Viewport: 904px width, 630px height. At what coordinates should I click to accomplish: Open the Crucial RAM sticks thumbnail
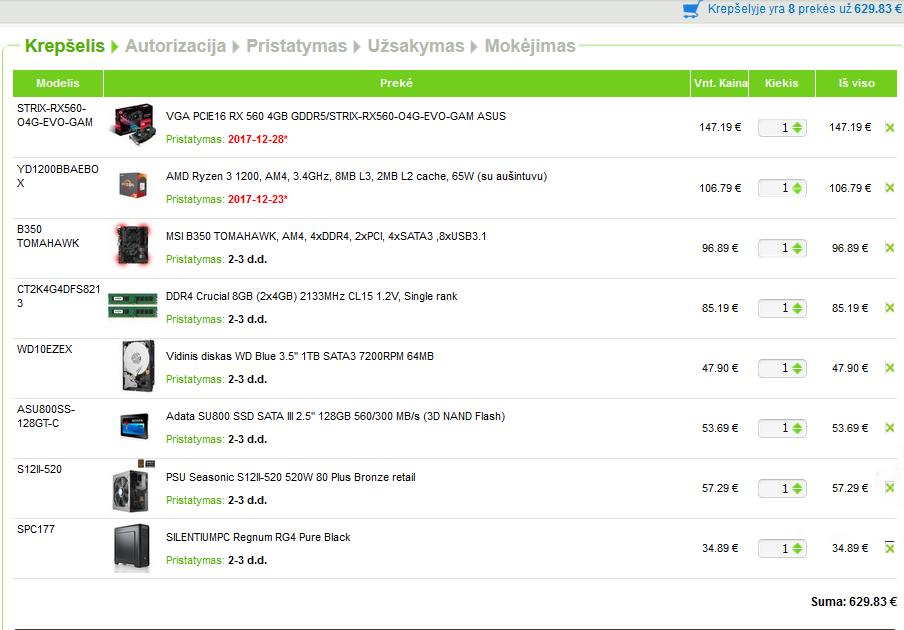(133, 305)
